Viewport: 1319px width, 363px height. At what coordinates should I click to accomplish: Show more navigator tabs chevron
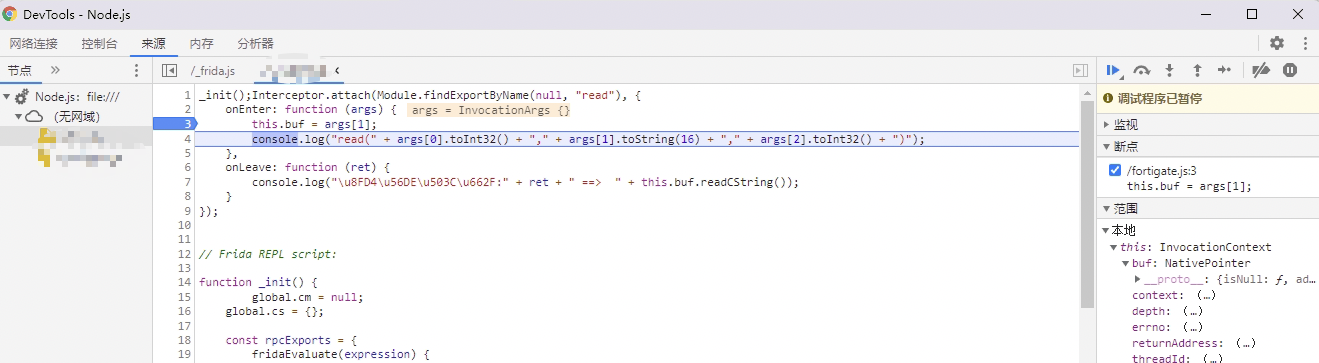(55, 70)
